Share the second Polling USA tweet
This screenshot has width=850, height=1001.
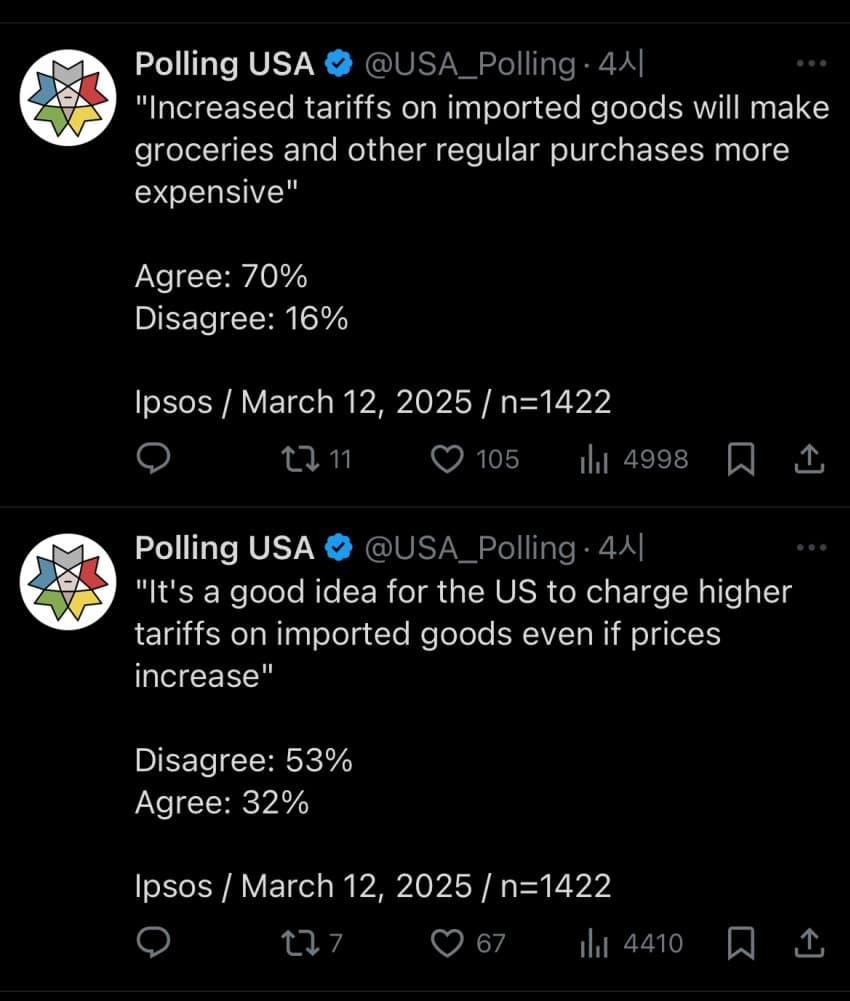coord(808,943)
